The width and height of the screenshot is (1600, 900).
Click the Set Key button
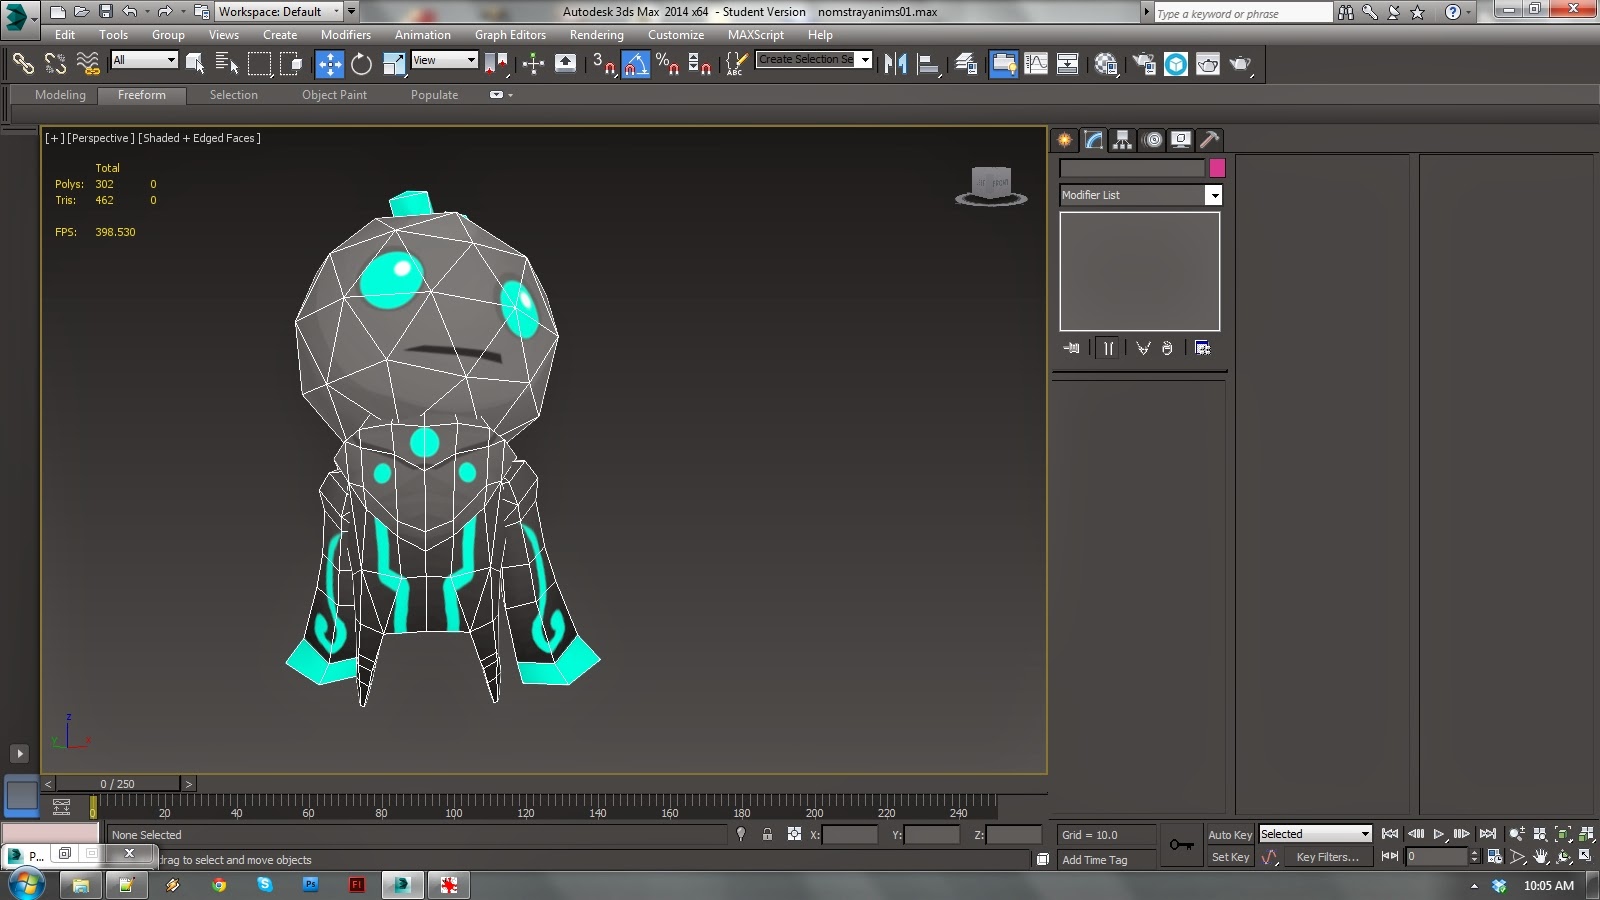point(1230,857)
